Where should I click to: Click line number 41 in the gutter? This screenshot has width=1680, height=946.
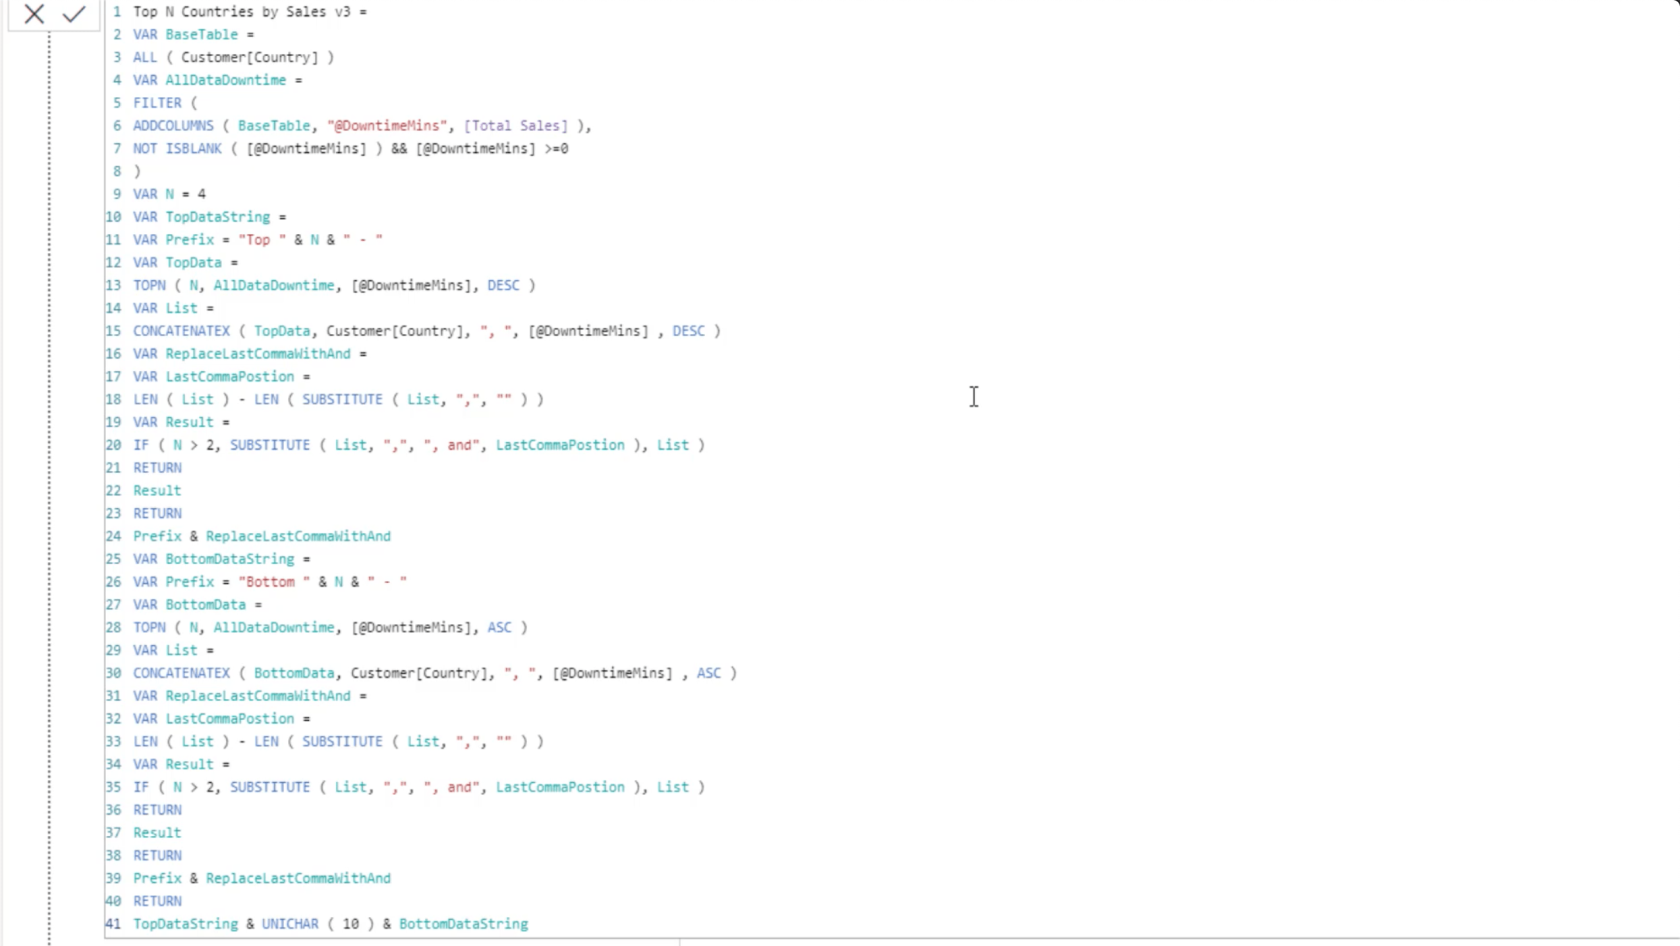[113, 924]
